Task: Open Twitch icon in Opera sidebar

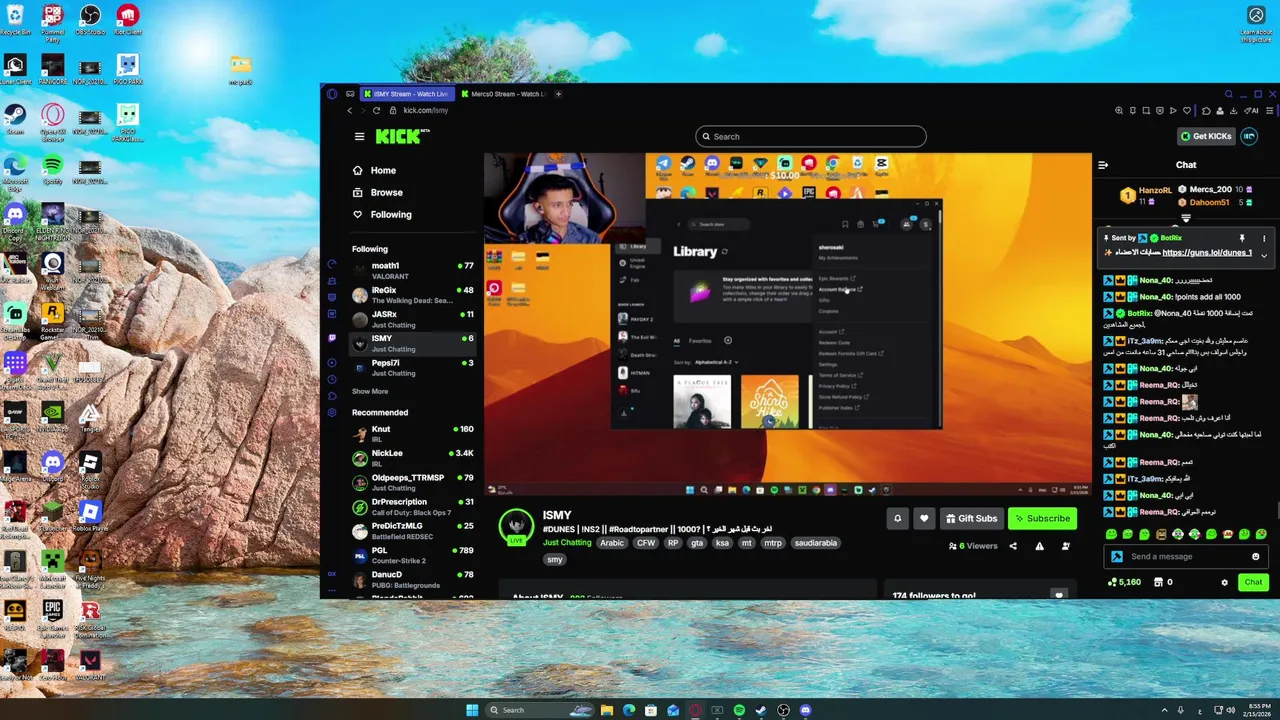Action: click(332, 338)
